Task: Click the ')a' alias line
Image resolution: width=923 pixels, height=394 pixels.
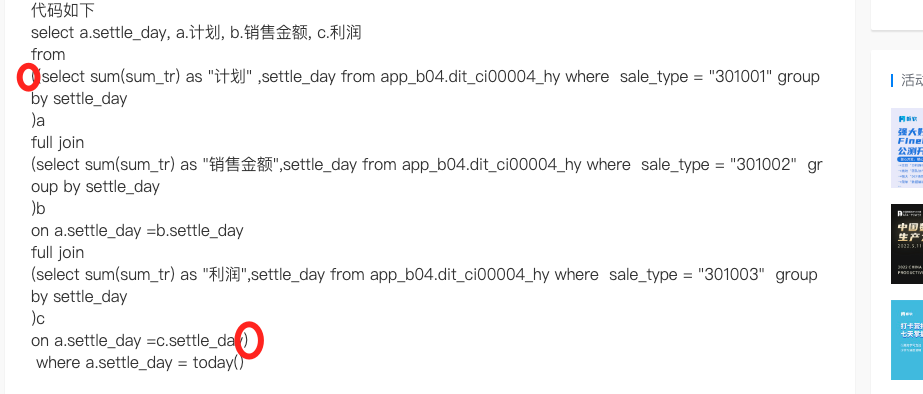Action: 38,121
